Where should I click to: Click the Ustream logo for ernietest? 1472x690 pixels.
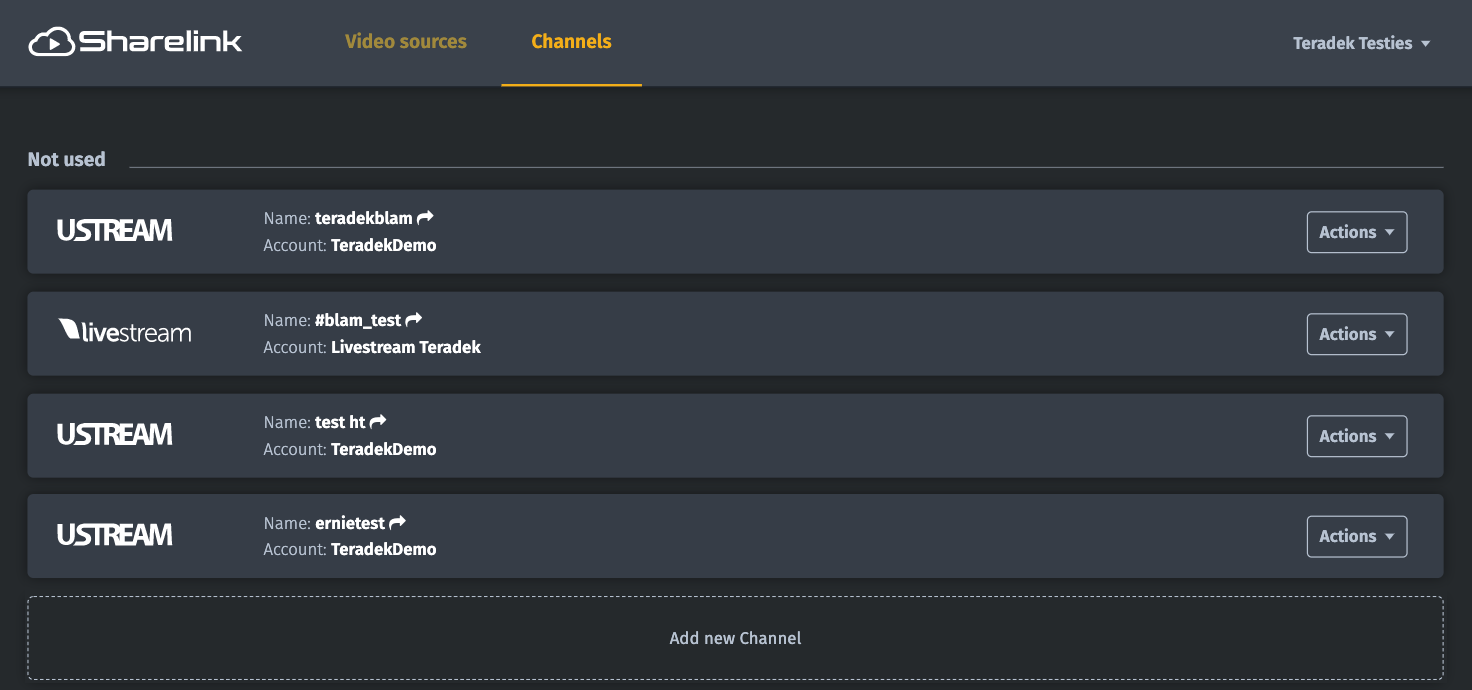(x=114, y=535)
